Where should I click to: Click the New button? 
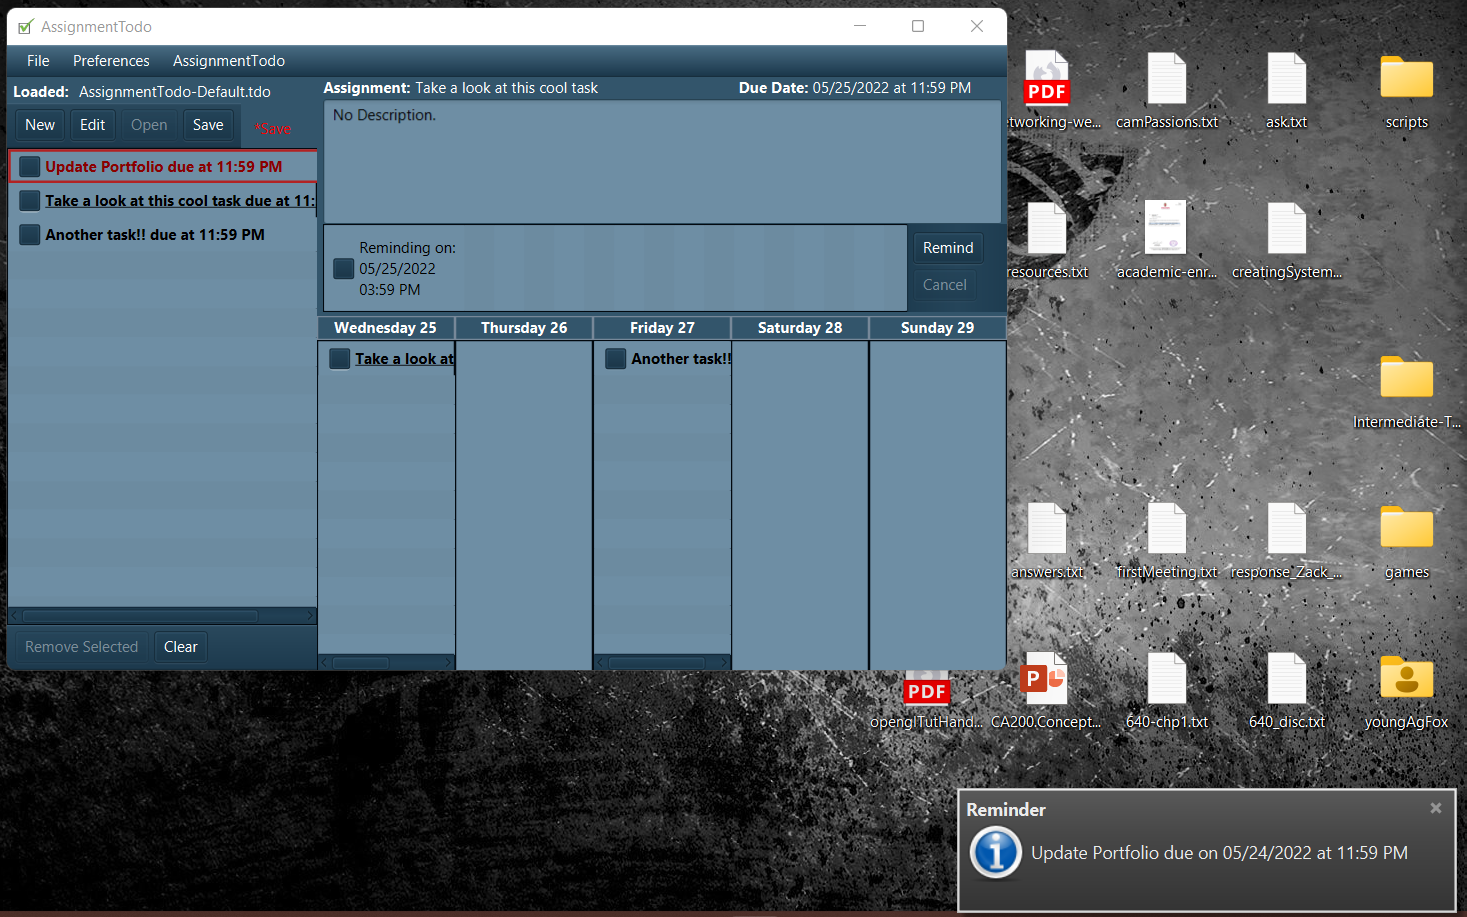[x=40, y=125]
